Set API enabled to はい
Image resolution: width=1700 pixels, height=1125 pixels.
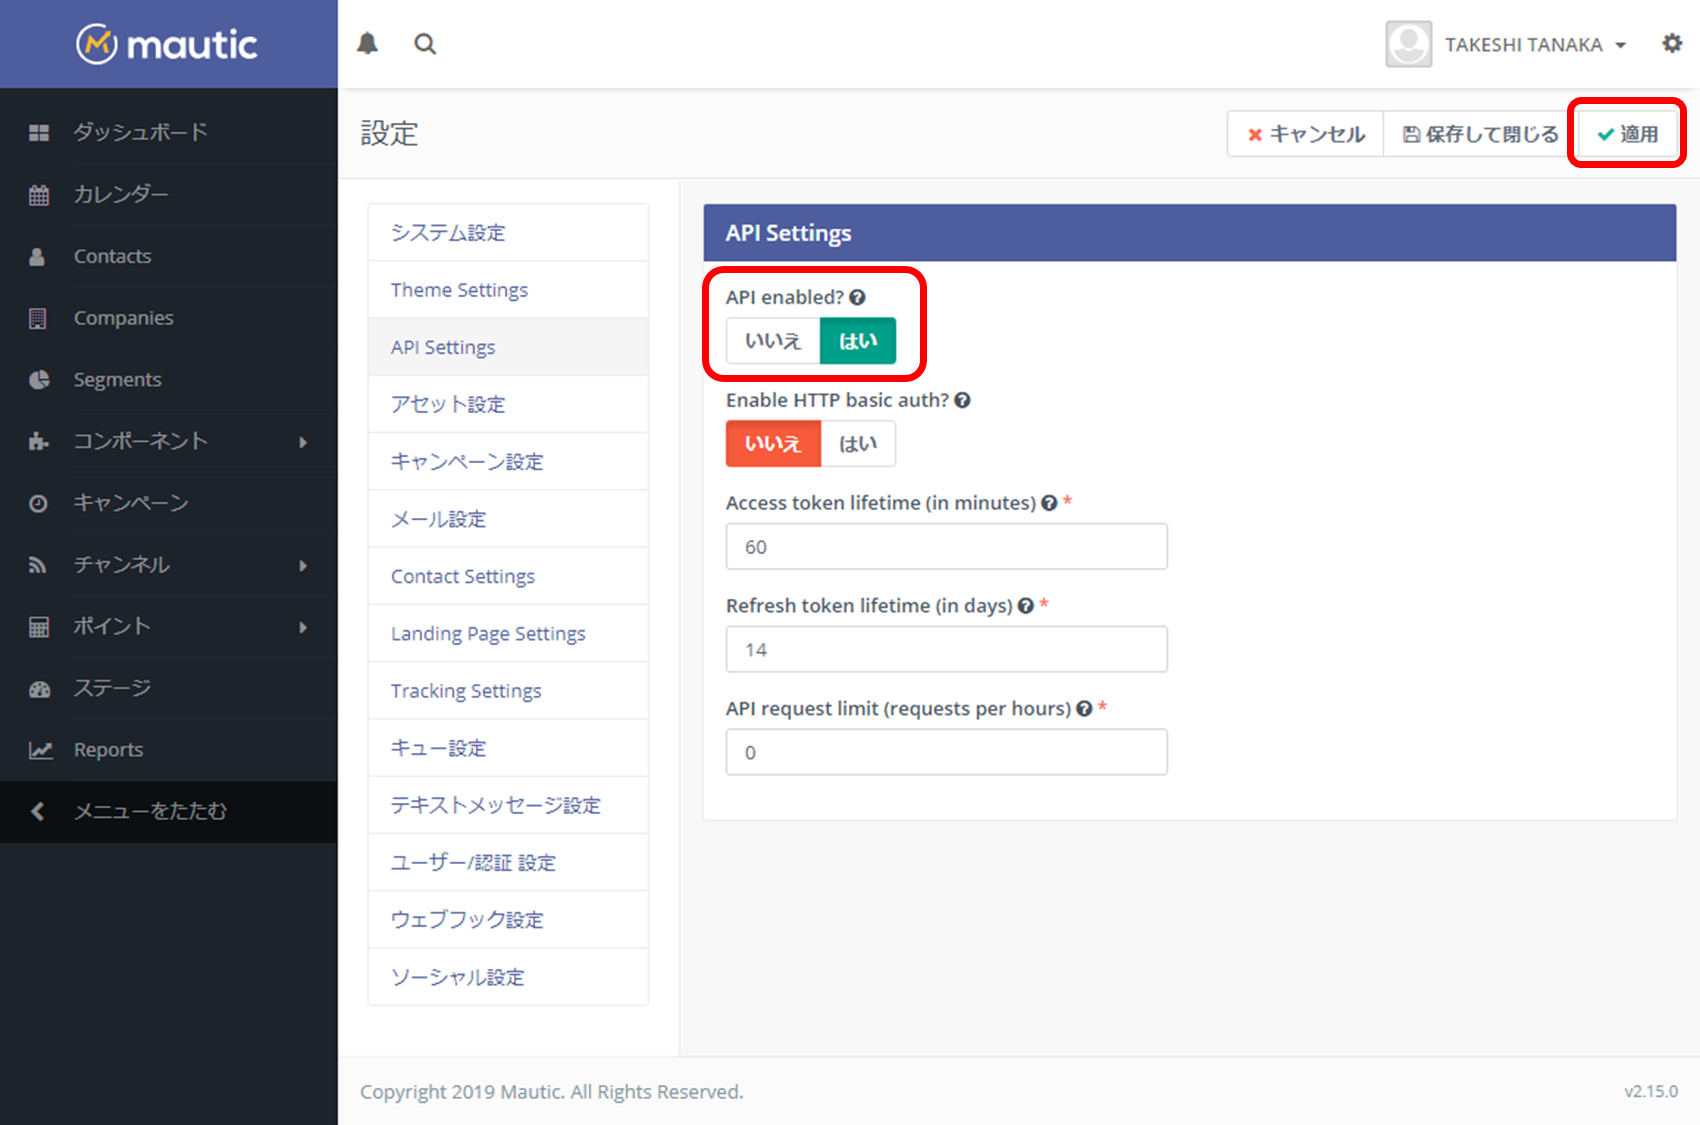coord(857,341)
